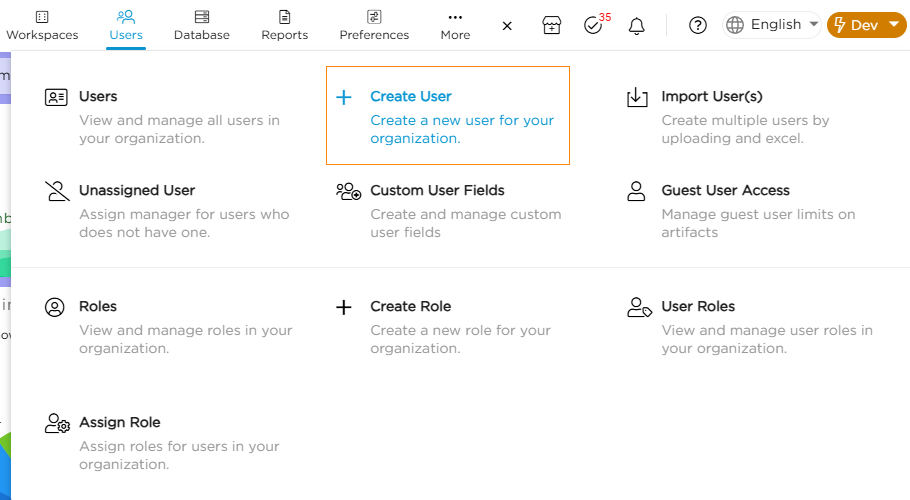This screenshot has width=910, height=500.
Task: Expand the English language dropdown
Action: [772, 25]
